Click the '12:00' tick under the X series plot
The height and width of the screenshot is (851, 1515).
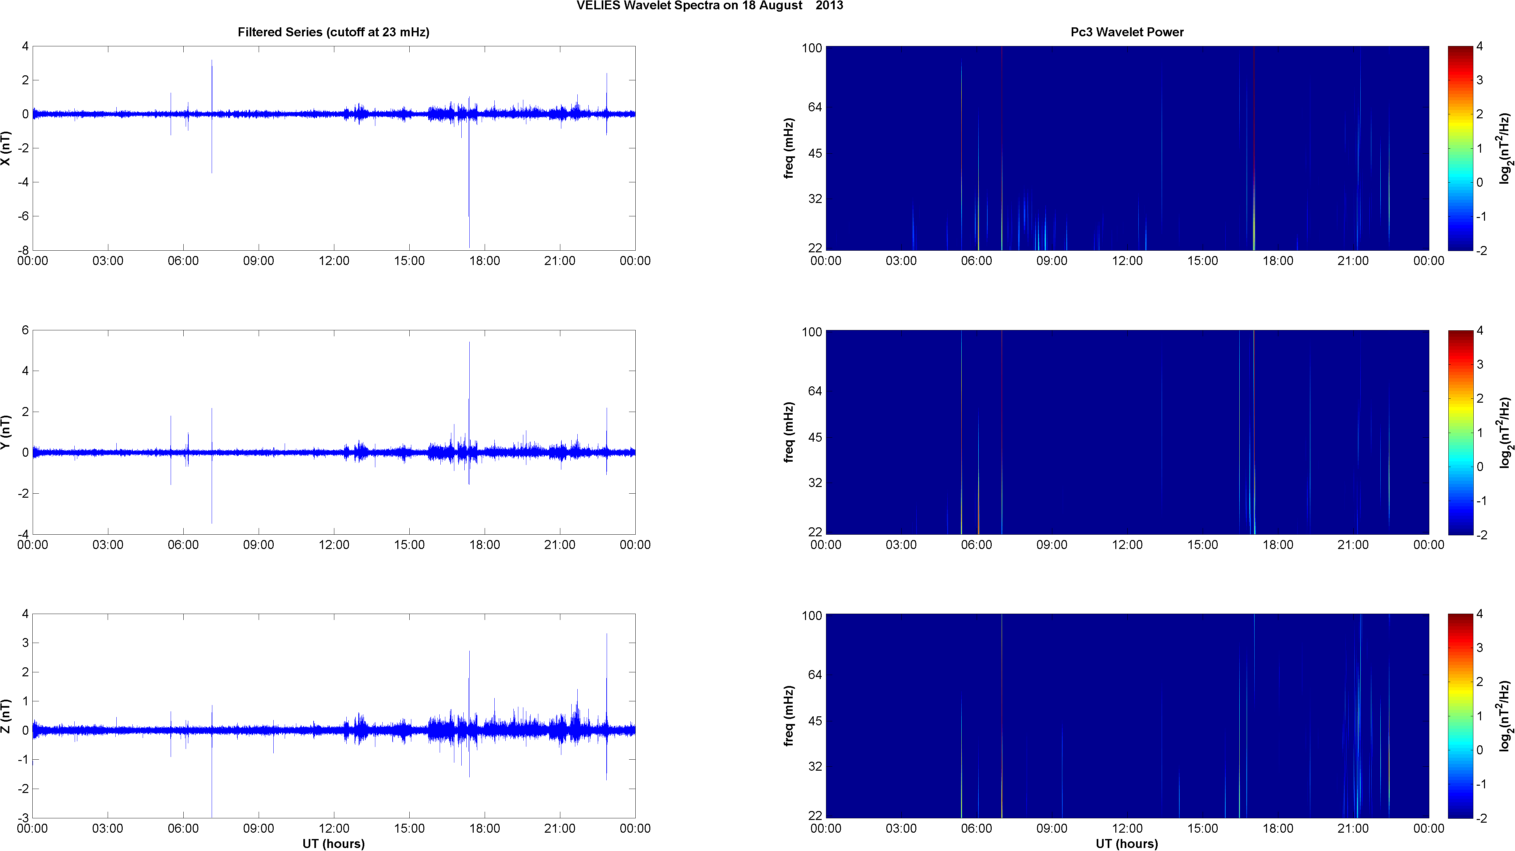[334, 261]
